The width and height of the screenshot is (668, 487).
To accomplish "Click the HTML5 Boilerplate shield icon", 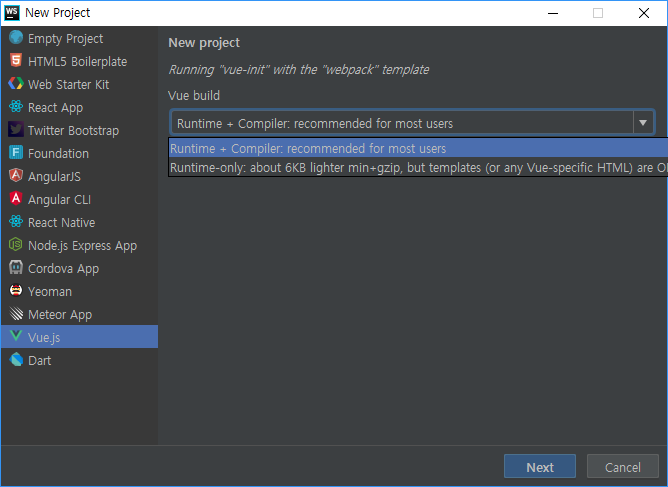I will (x=16, y=61).
